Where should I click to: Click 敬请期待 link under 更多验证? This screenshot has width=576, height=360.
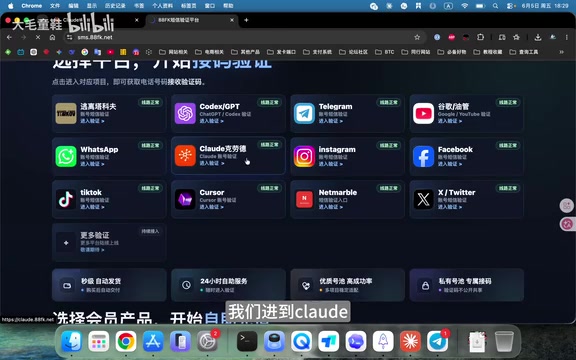92,250
